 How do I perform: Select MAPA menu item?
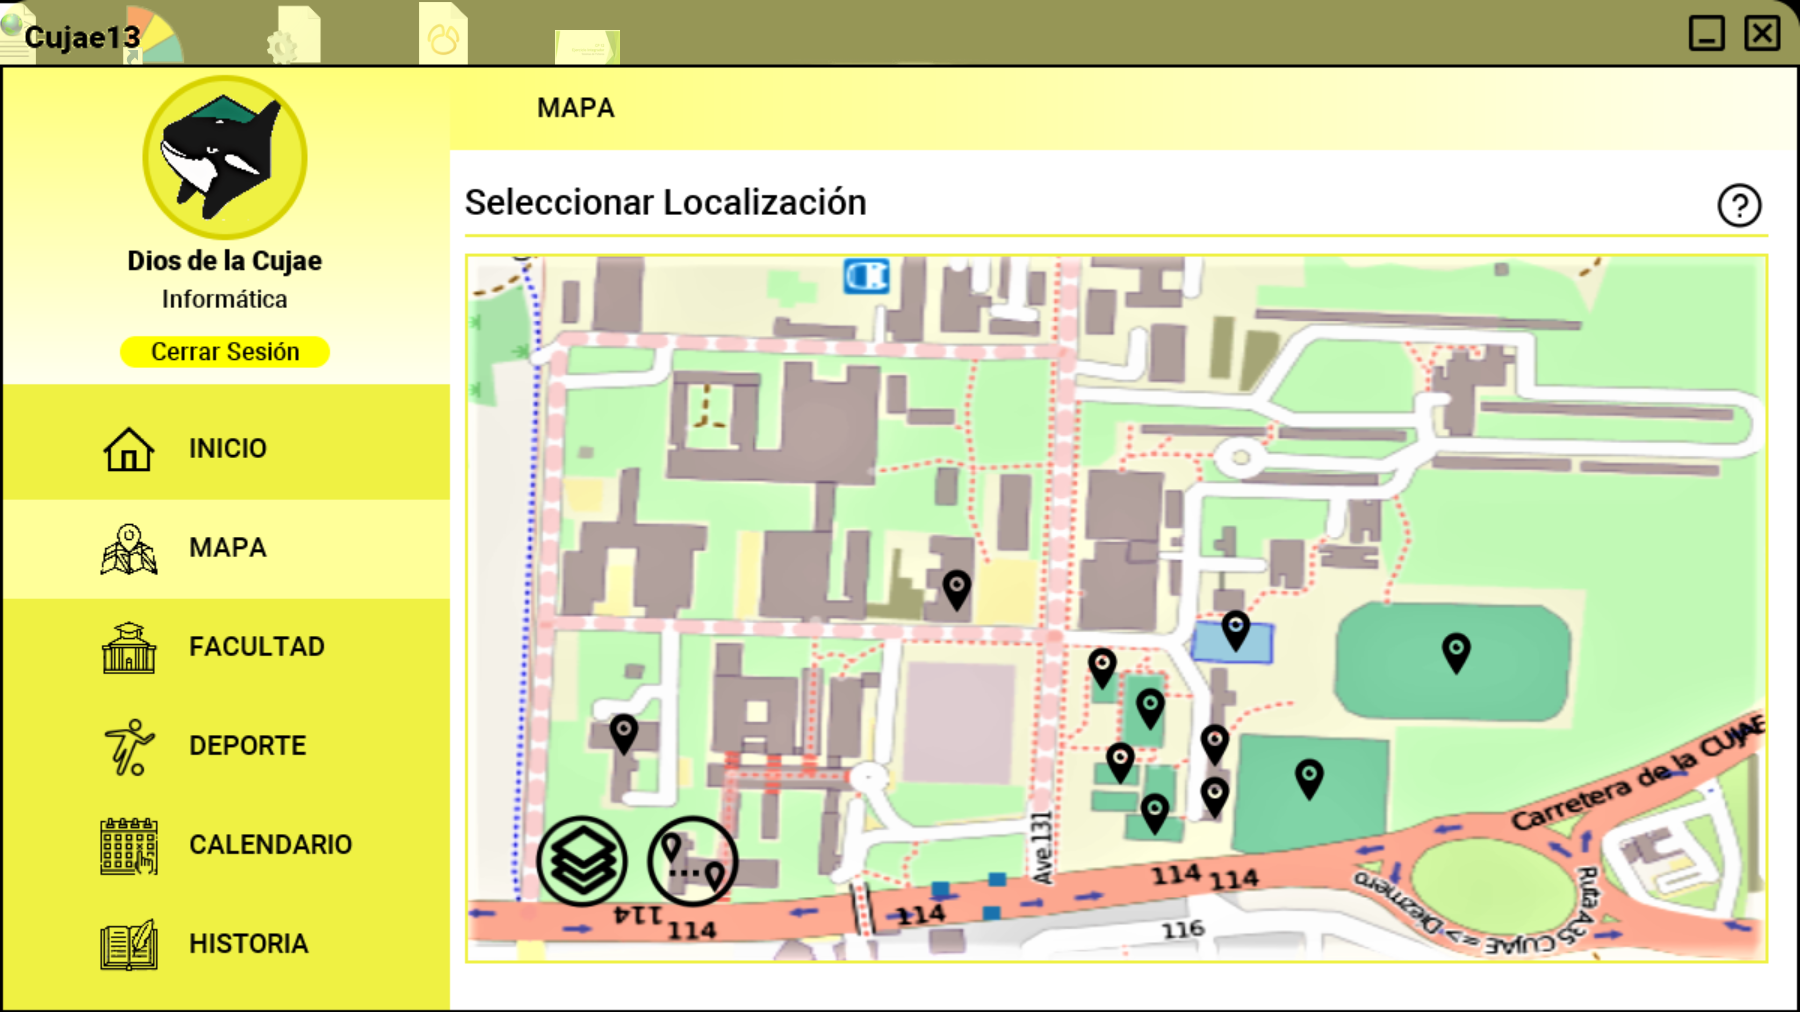[226, 548]
